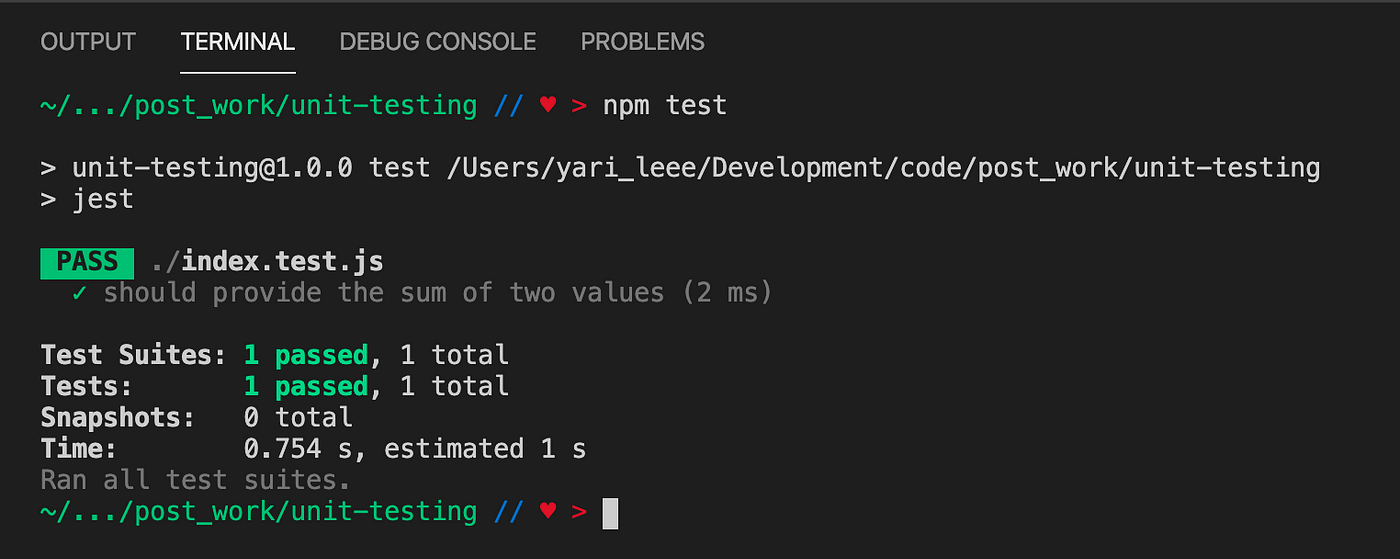Viewport: 1400px width, 559px height.
Task: Click the red heart in bottom prompt
Action: [x=547, y=512]
